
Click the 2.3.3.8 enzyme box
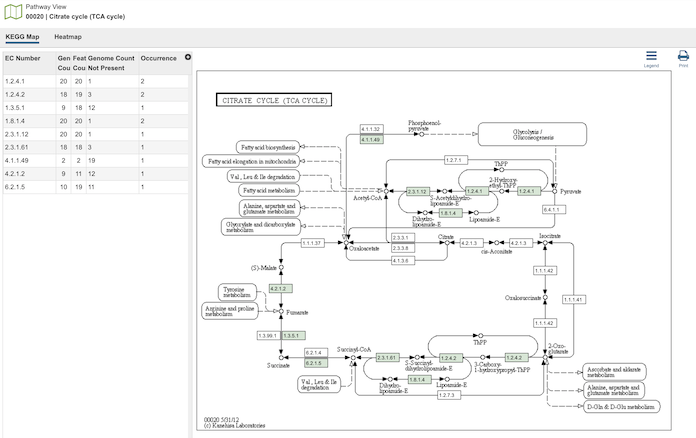403,248
